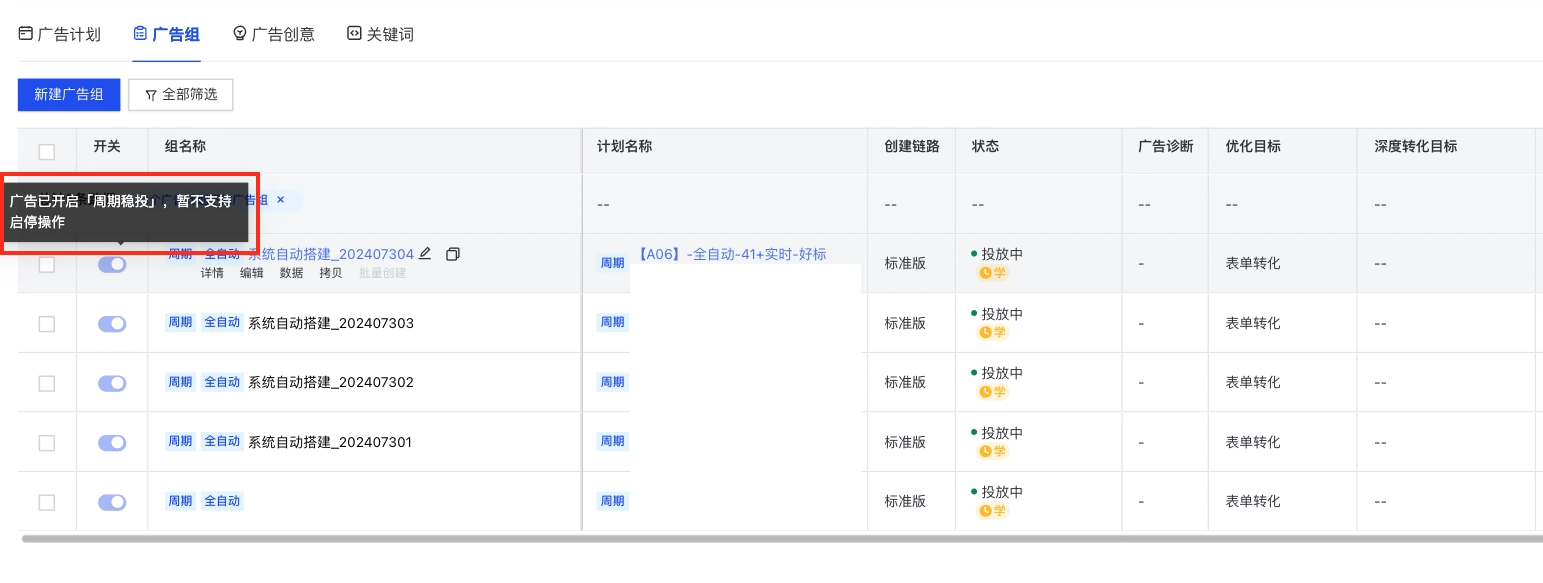Click the funnel icon in 全部筛选 button
Image resolution: width=1543 pixels, height=583 pixels.
click(149, 95)
